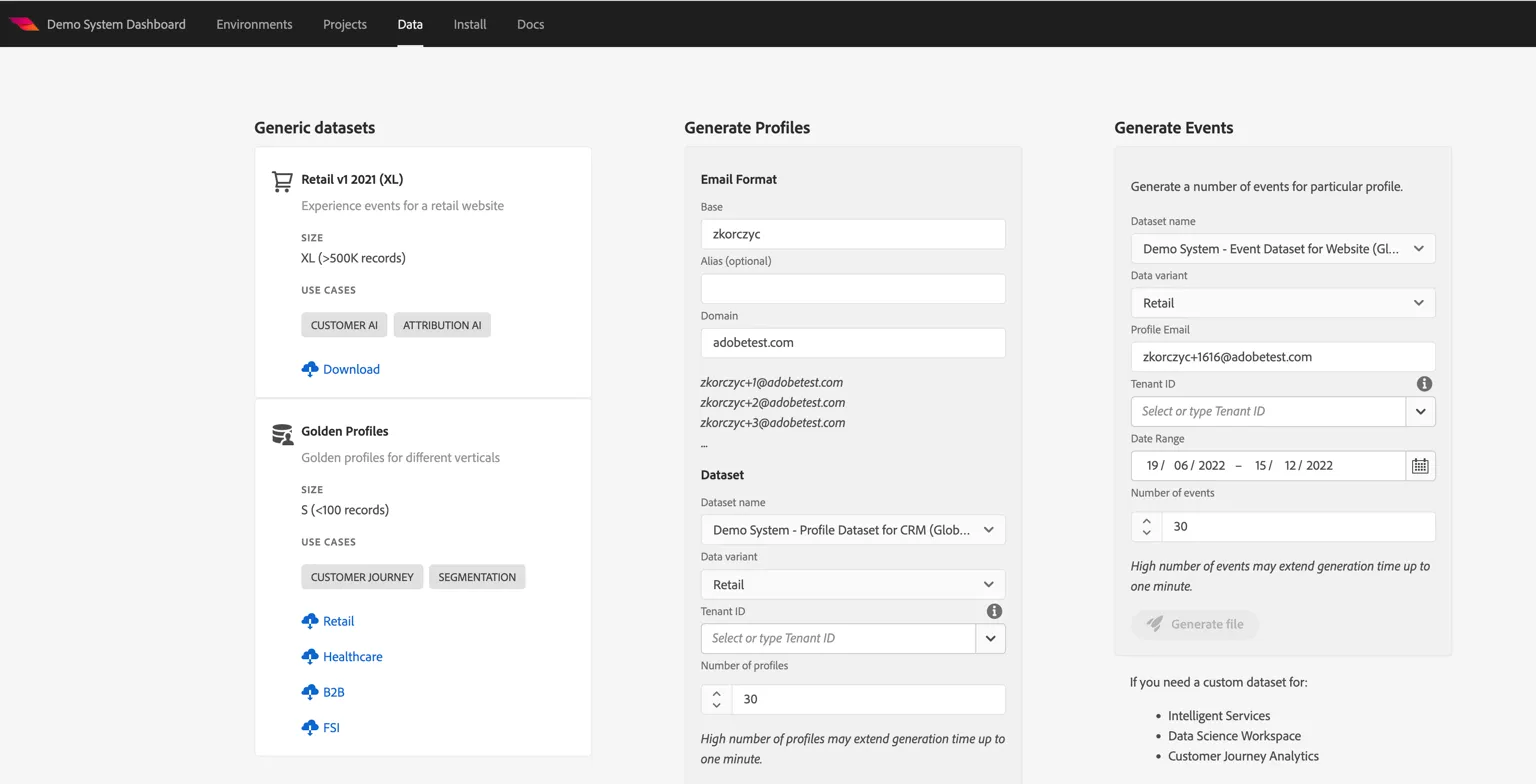Click the Demo System Dashboard logo icon

pyautogui.click(x=24, y=24)
